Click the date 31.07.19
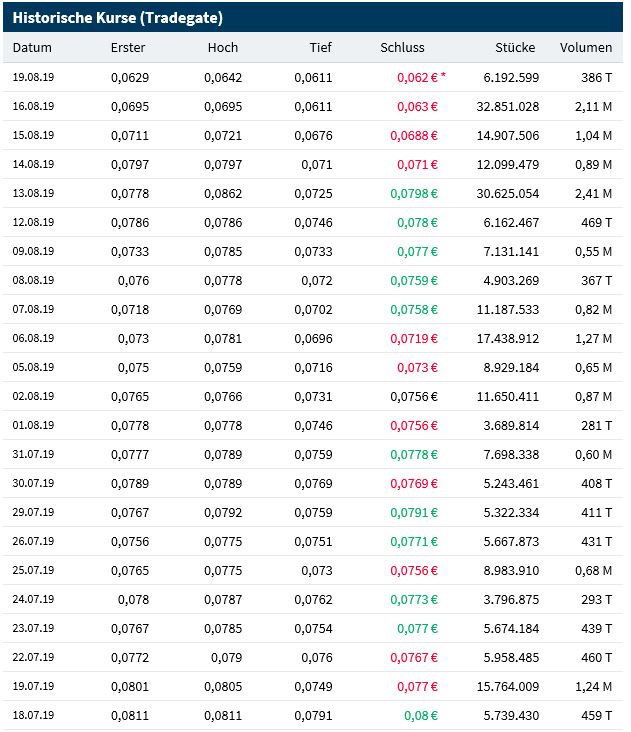Image resolution: width=631 pixels, height=732 pixels. point(34,454)
